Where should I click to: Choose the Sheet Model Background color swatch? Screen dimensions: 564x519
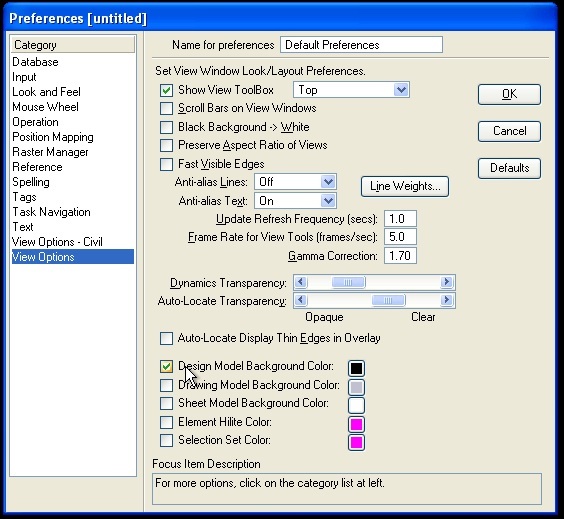(356, 405)
